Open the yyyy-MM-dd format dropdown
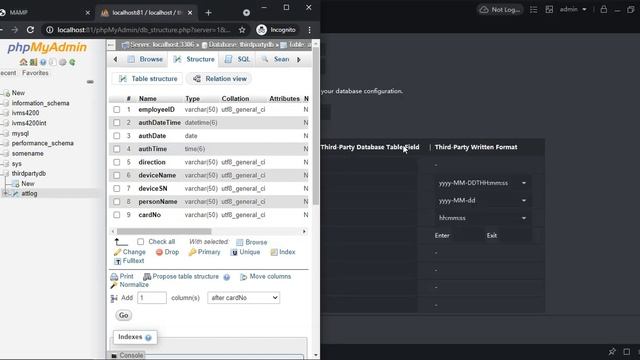640x360 pixels. (482, 200)
